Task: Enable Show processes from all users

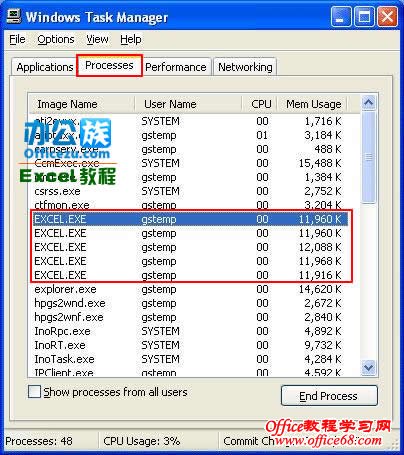Action: (34, 392)
